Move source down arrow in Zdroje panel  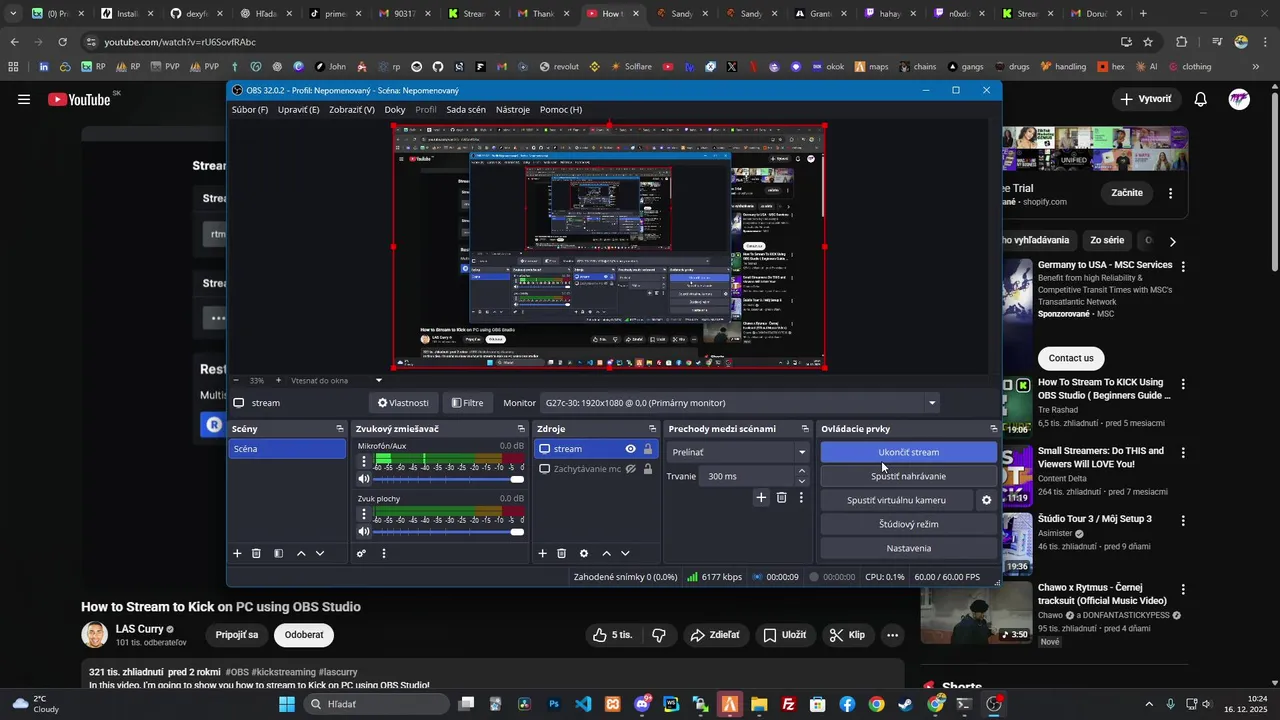[625, 553]
